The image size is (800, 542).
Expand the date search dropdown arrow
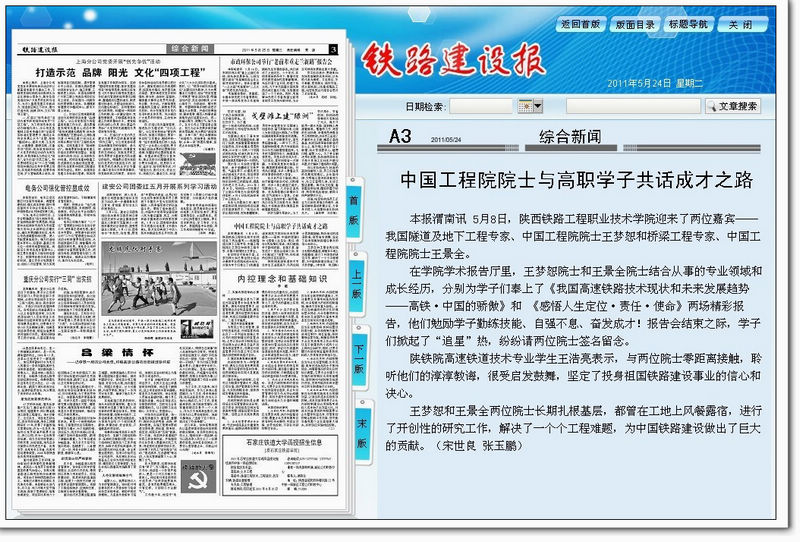pyautogui.click(x=538, y=105)
